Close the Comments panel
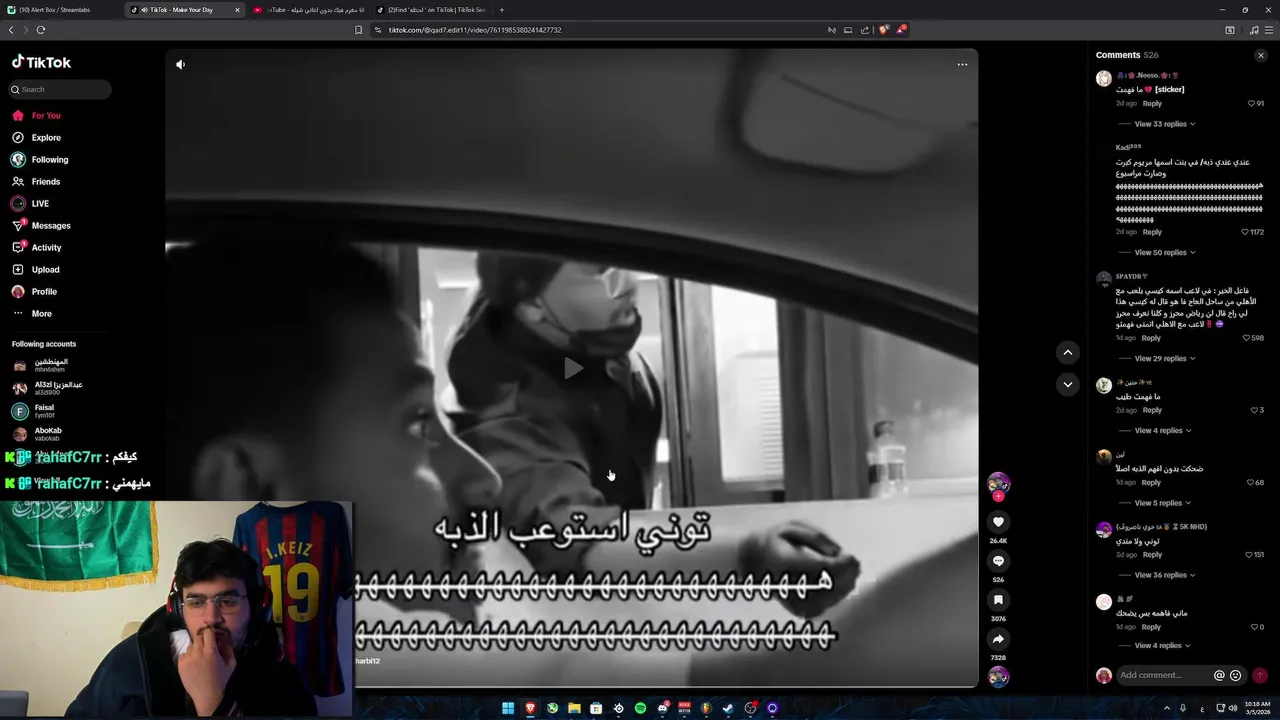Viewport: 1280px width, 720px height. pyautogui.click(x=1260, y=55)
